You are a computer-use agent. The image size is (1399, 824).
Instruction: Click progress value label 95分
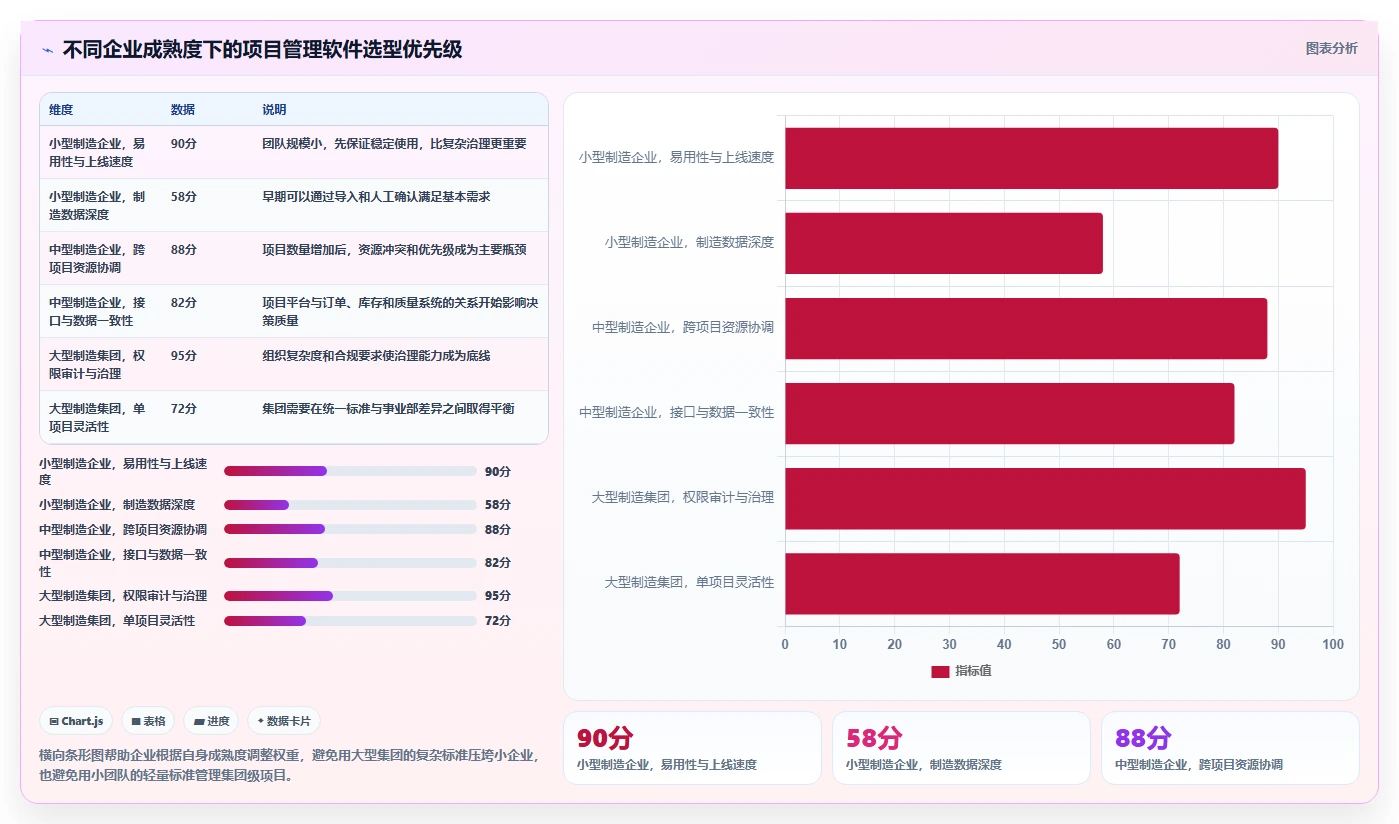click(498, 596)
